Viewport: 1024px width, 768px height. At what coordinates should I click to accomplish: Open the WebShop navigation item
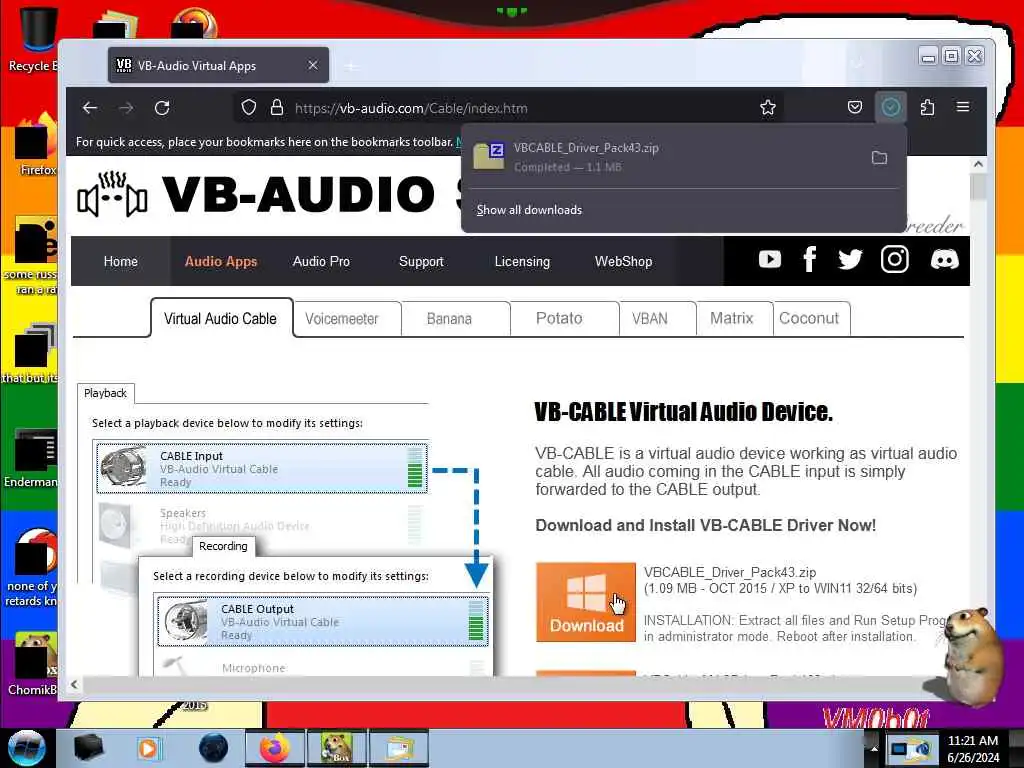[623, 261]
